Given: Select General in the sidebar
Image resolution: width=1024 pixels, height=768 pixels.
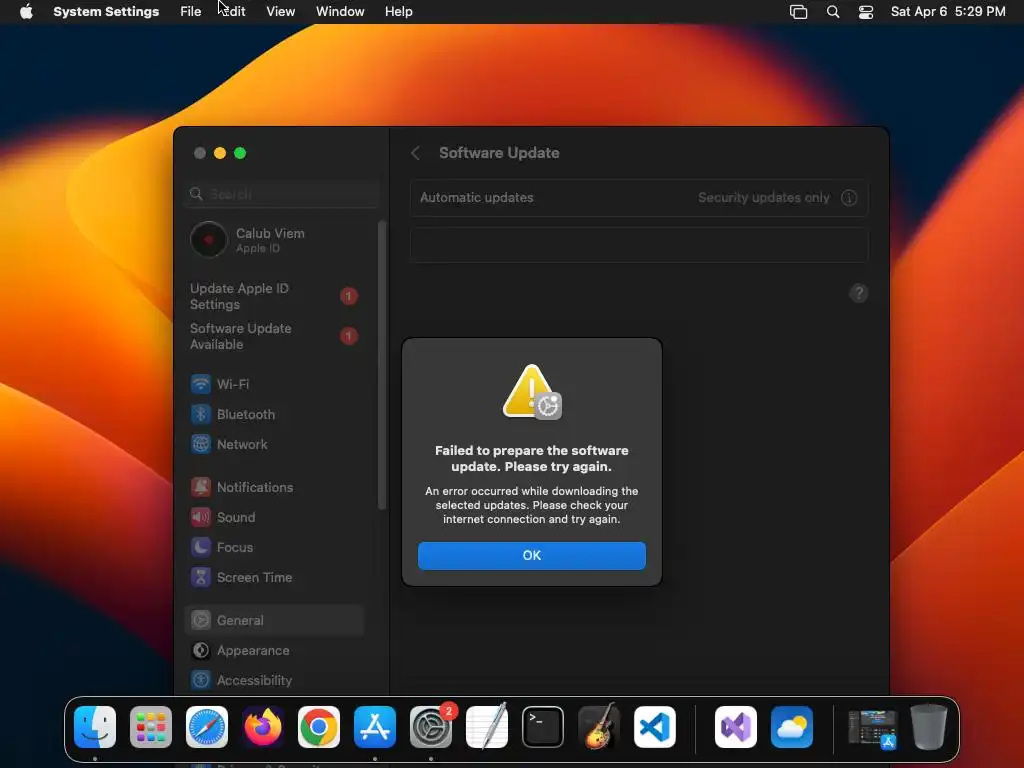Looking at the screenshot, I should (x=274, y=620).
